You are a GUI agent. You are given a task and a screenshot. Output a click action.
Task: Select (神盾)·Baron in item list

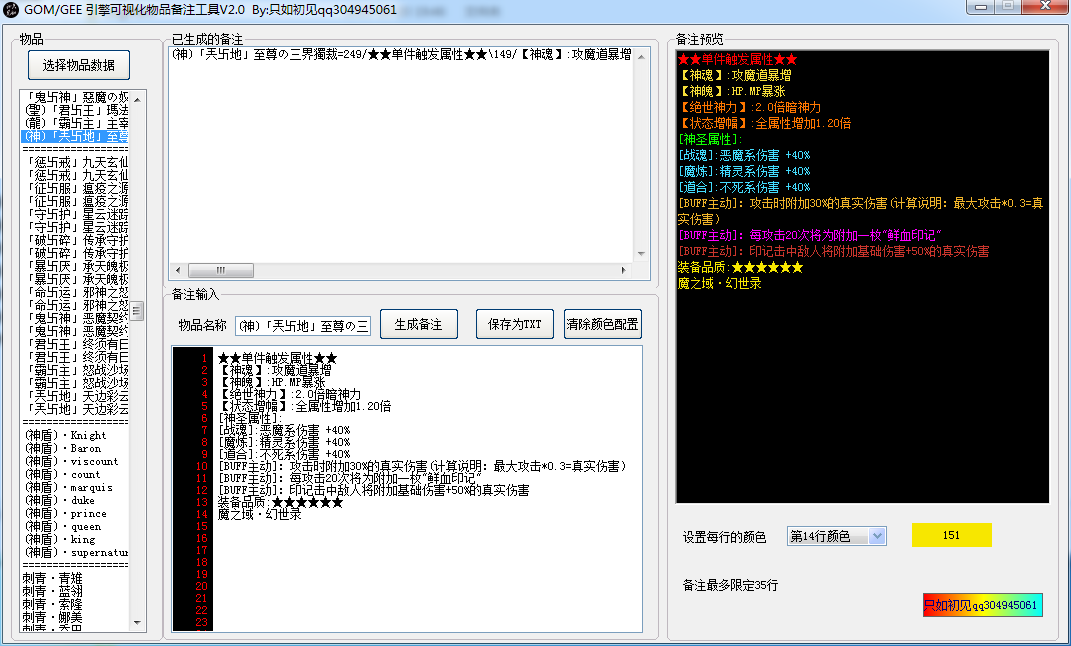click(63, 448)
